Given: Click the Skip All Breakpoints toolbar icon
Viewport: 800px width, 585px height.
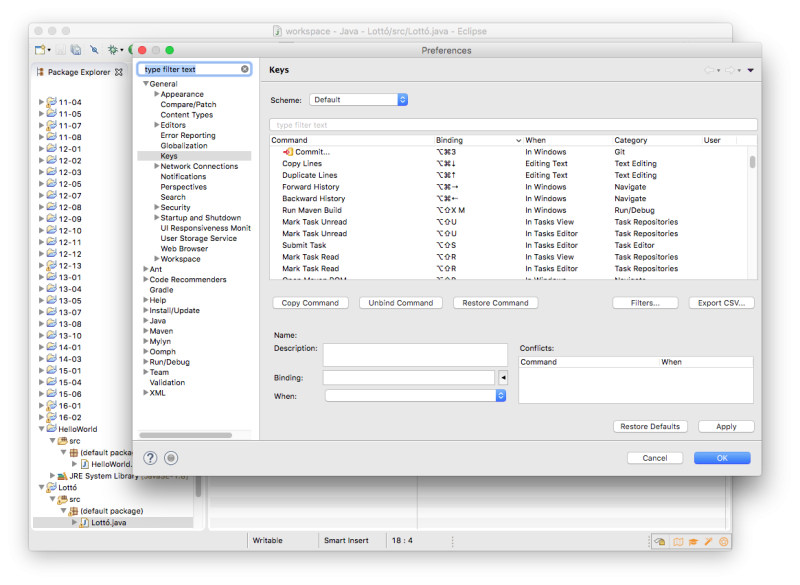Looking at the screenshot, I should tap(94, 50).
